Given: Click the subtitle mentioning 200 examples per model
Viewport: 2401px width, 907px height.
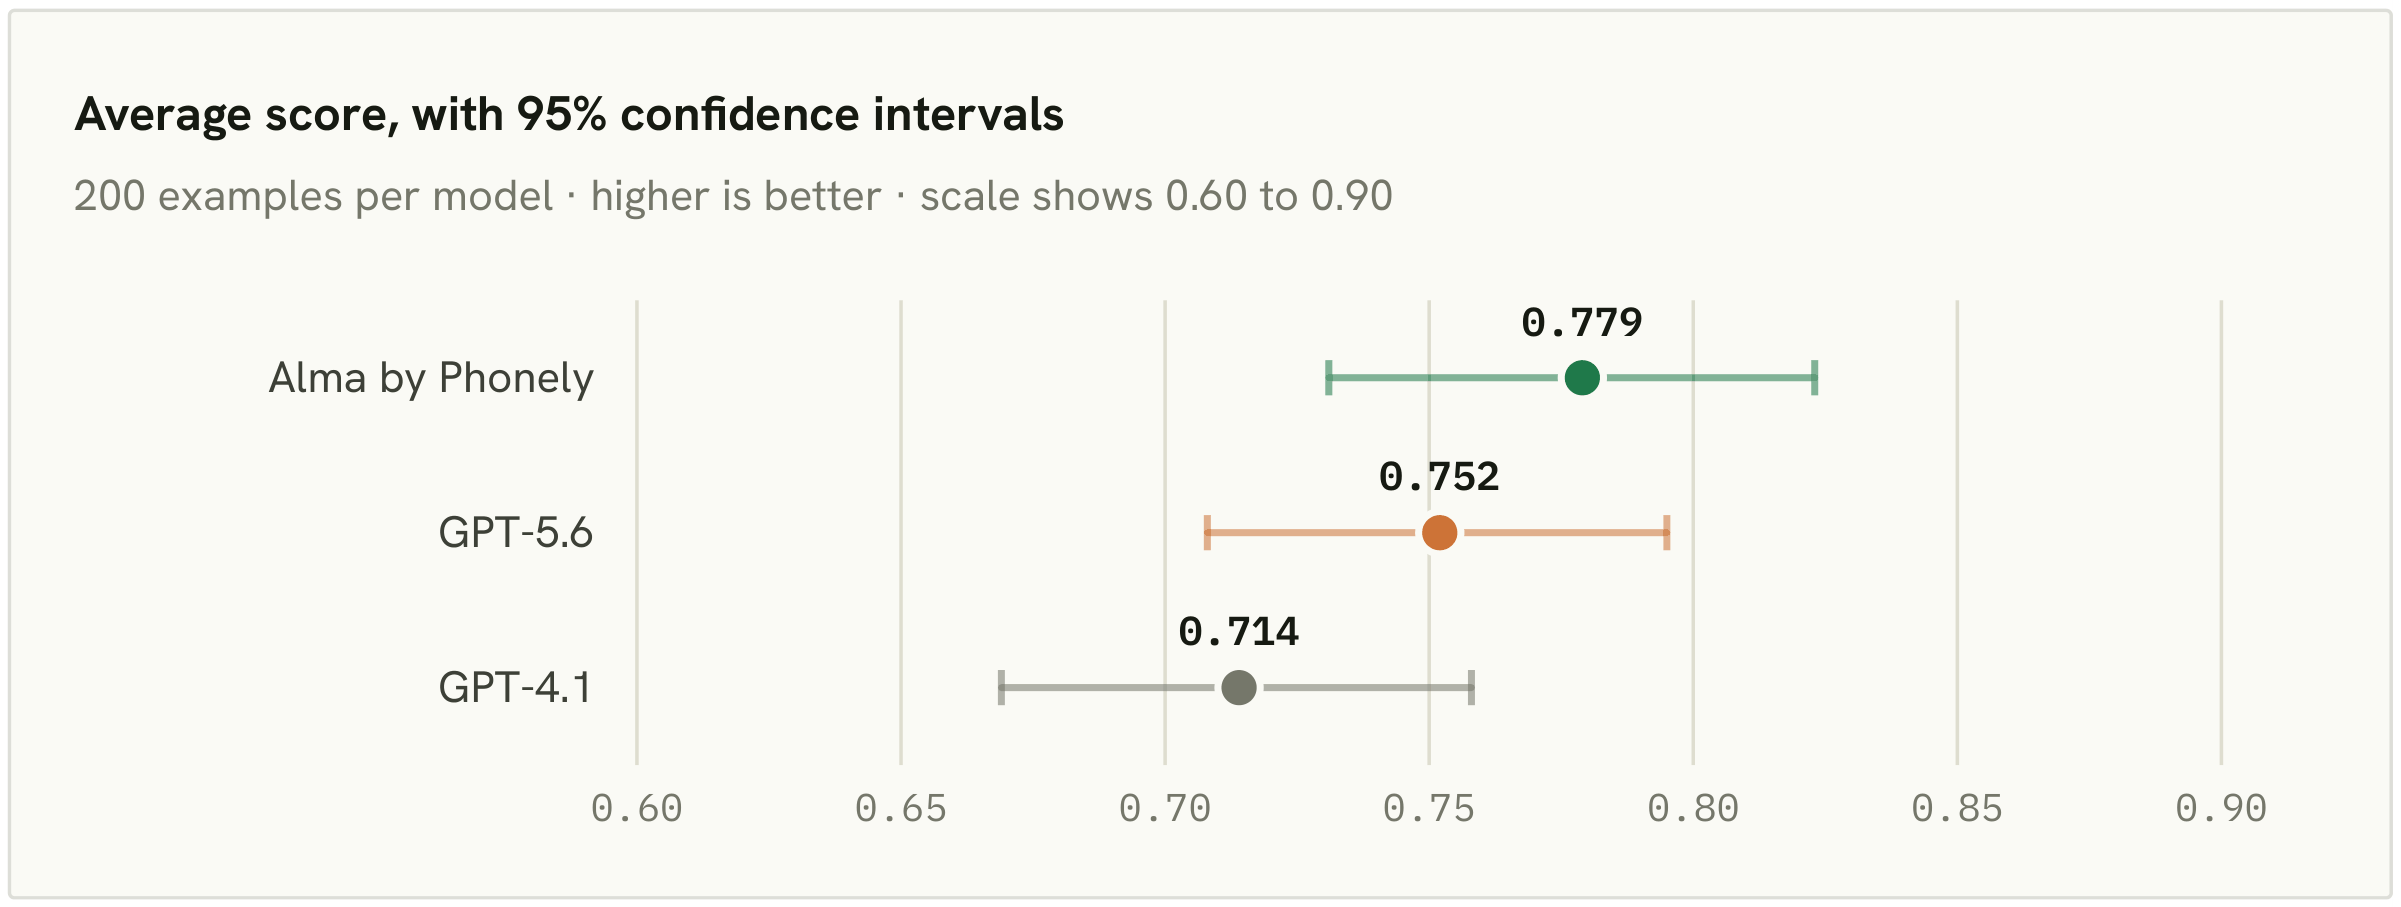Looking at the screenshot, I should point(733,196).
